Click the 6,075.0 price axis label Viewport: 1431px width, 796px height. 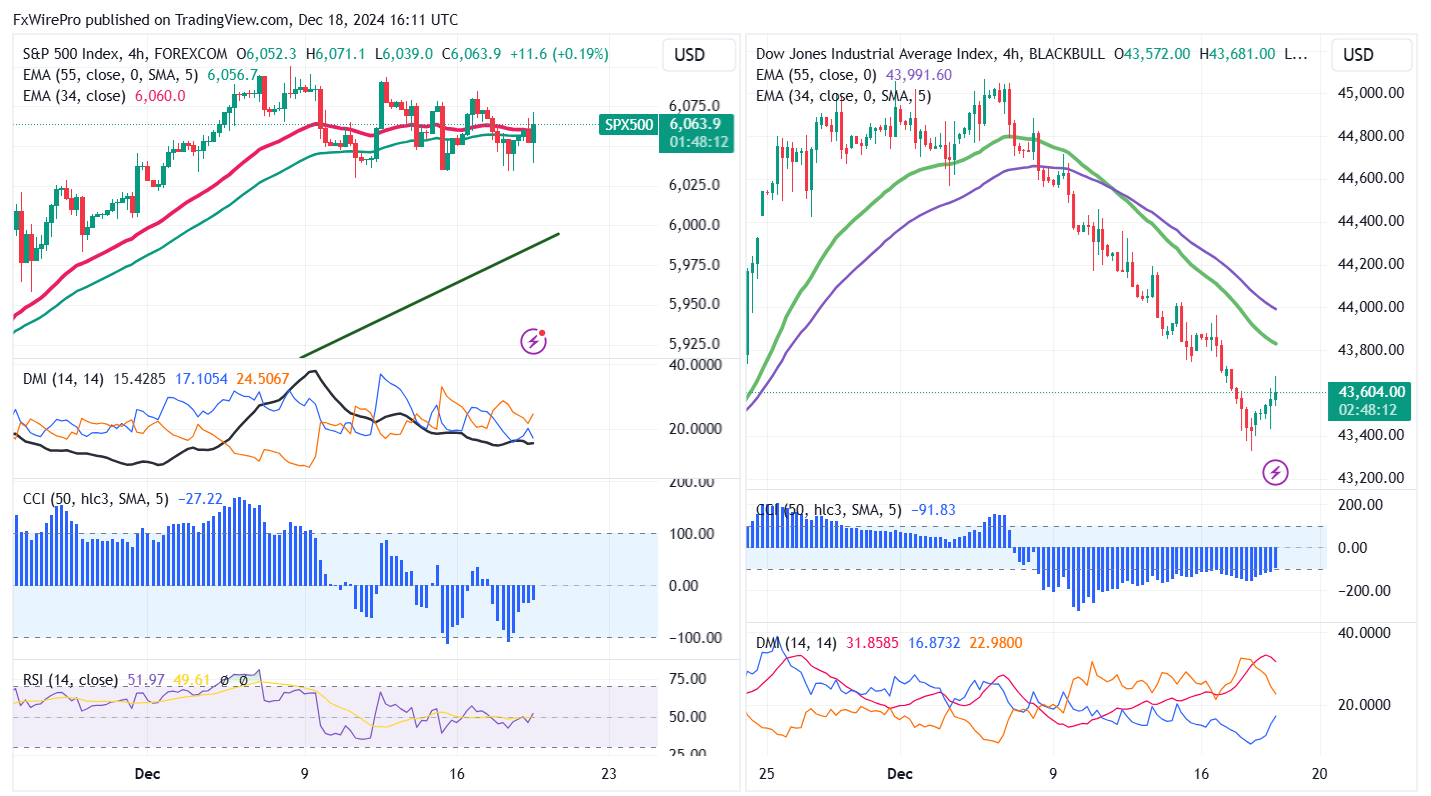[x=695, y=106]
